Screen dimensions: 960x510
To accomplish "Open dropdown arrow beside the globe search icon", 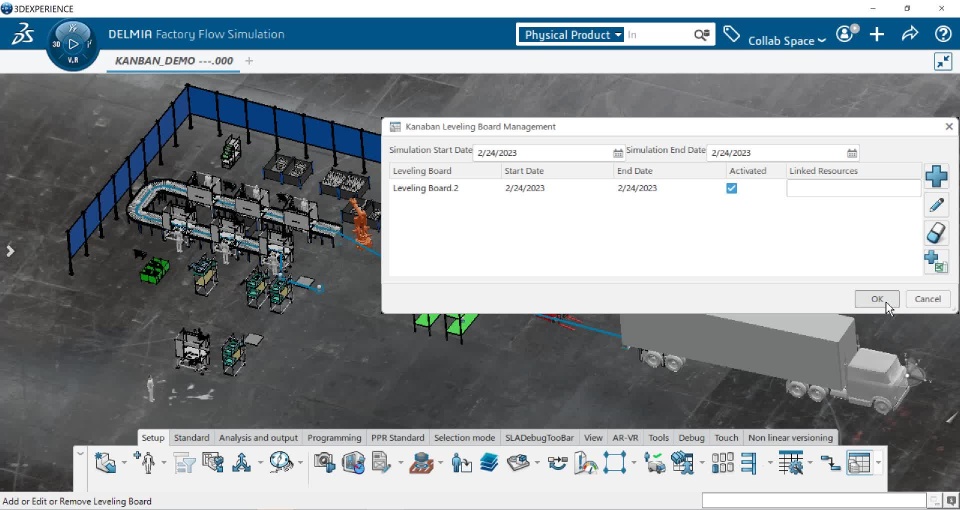I will pos(300,462).
